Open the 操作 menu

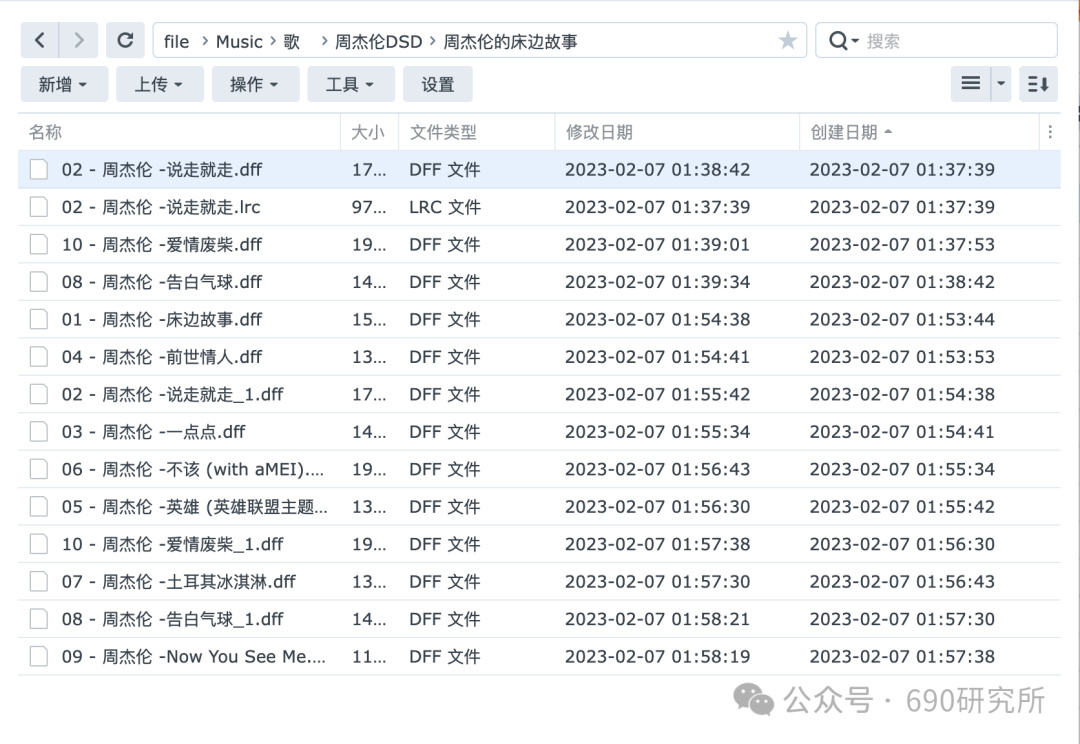pos(256,84)
